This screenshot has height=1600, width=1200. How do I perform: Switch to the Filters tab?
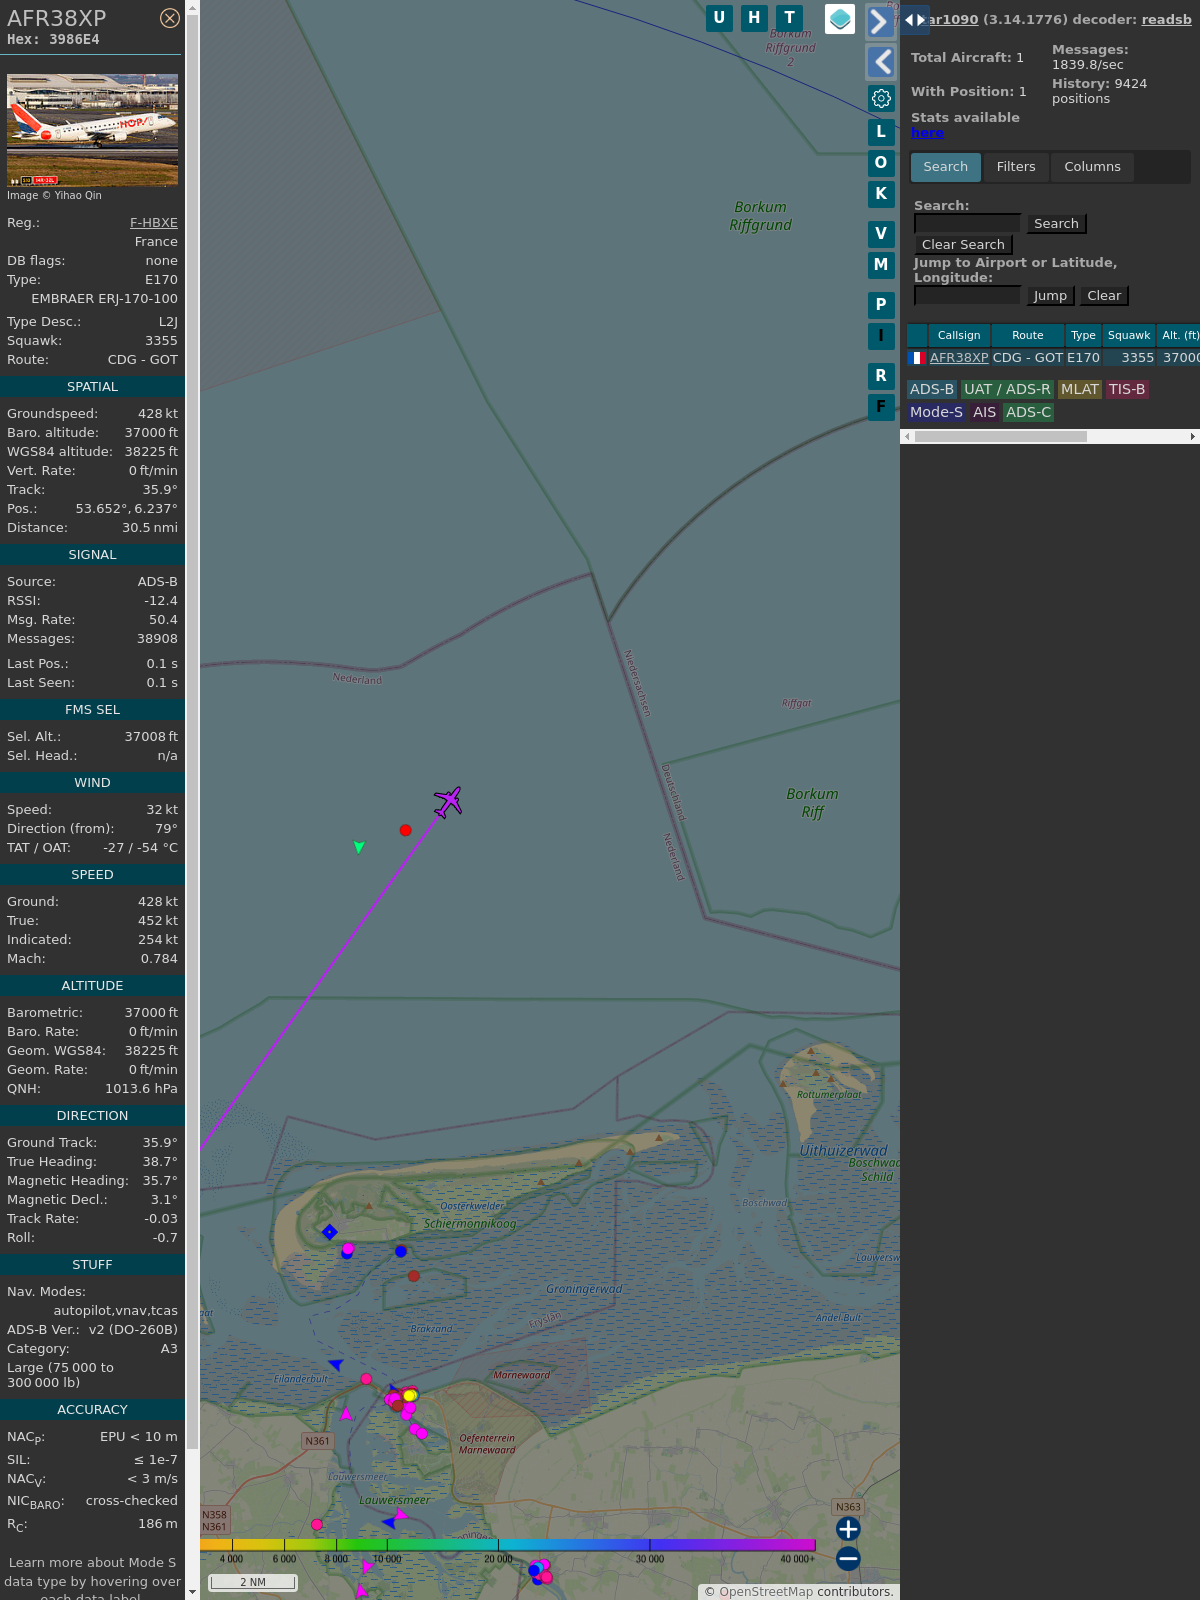point(1015,167)
